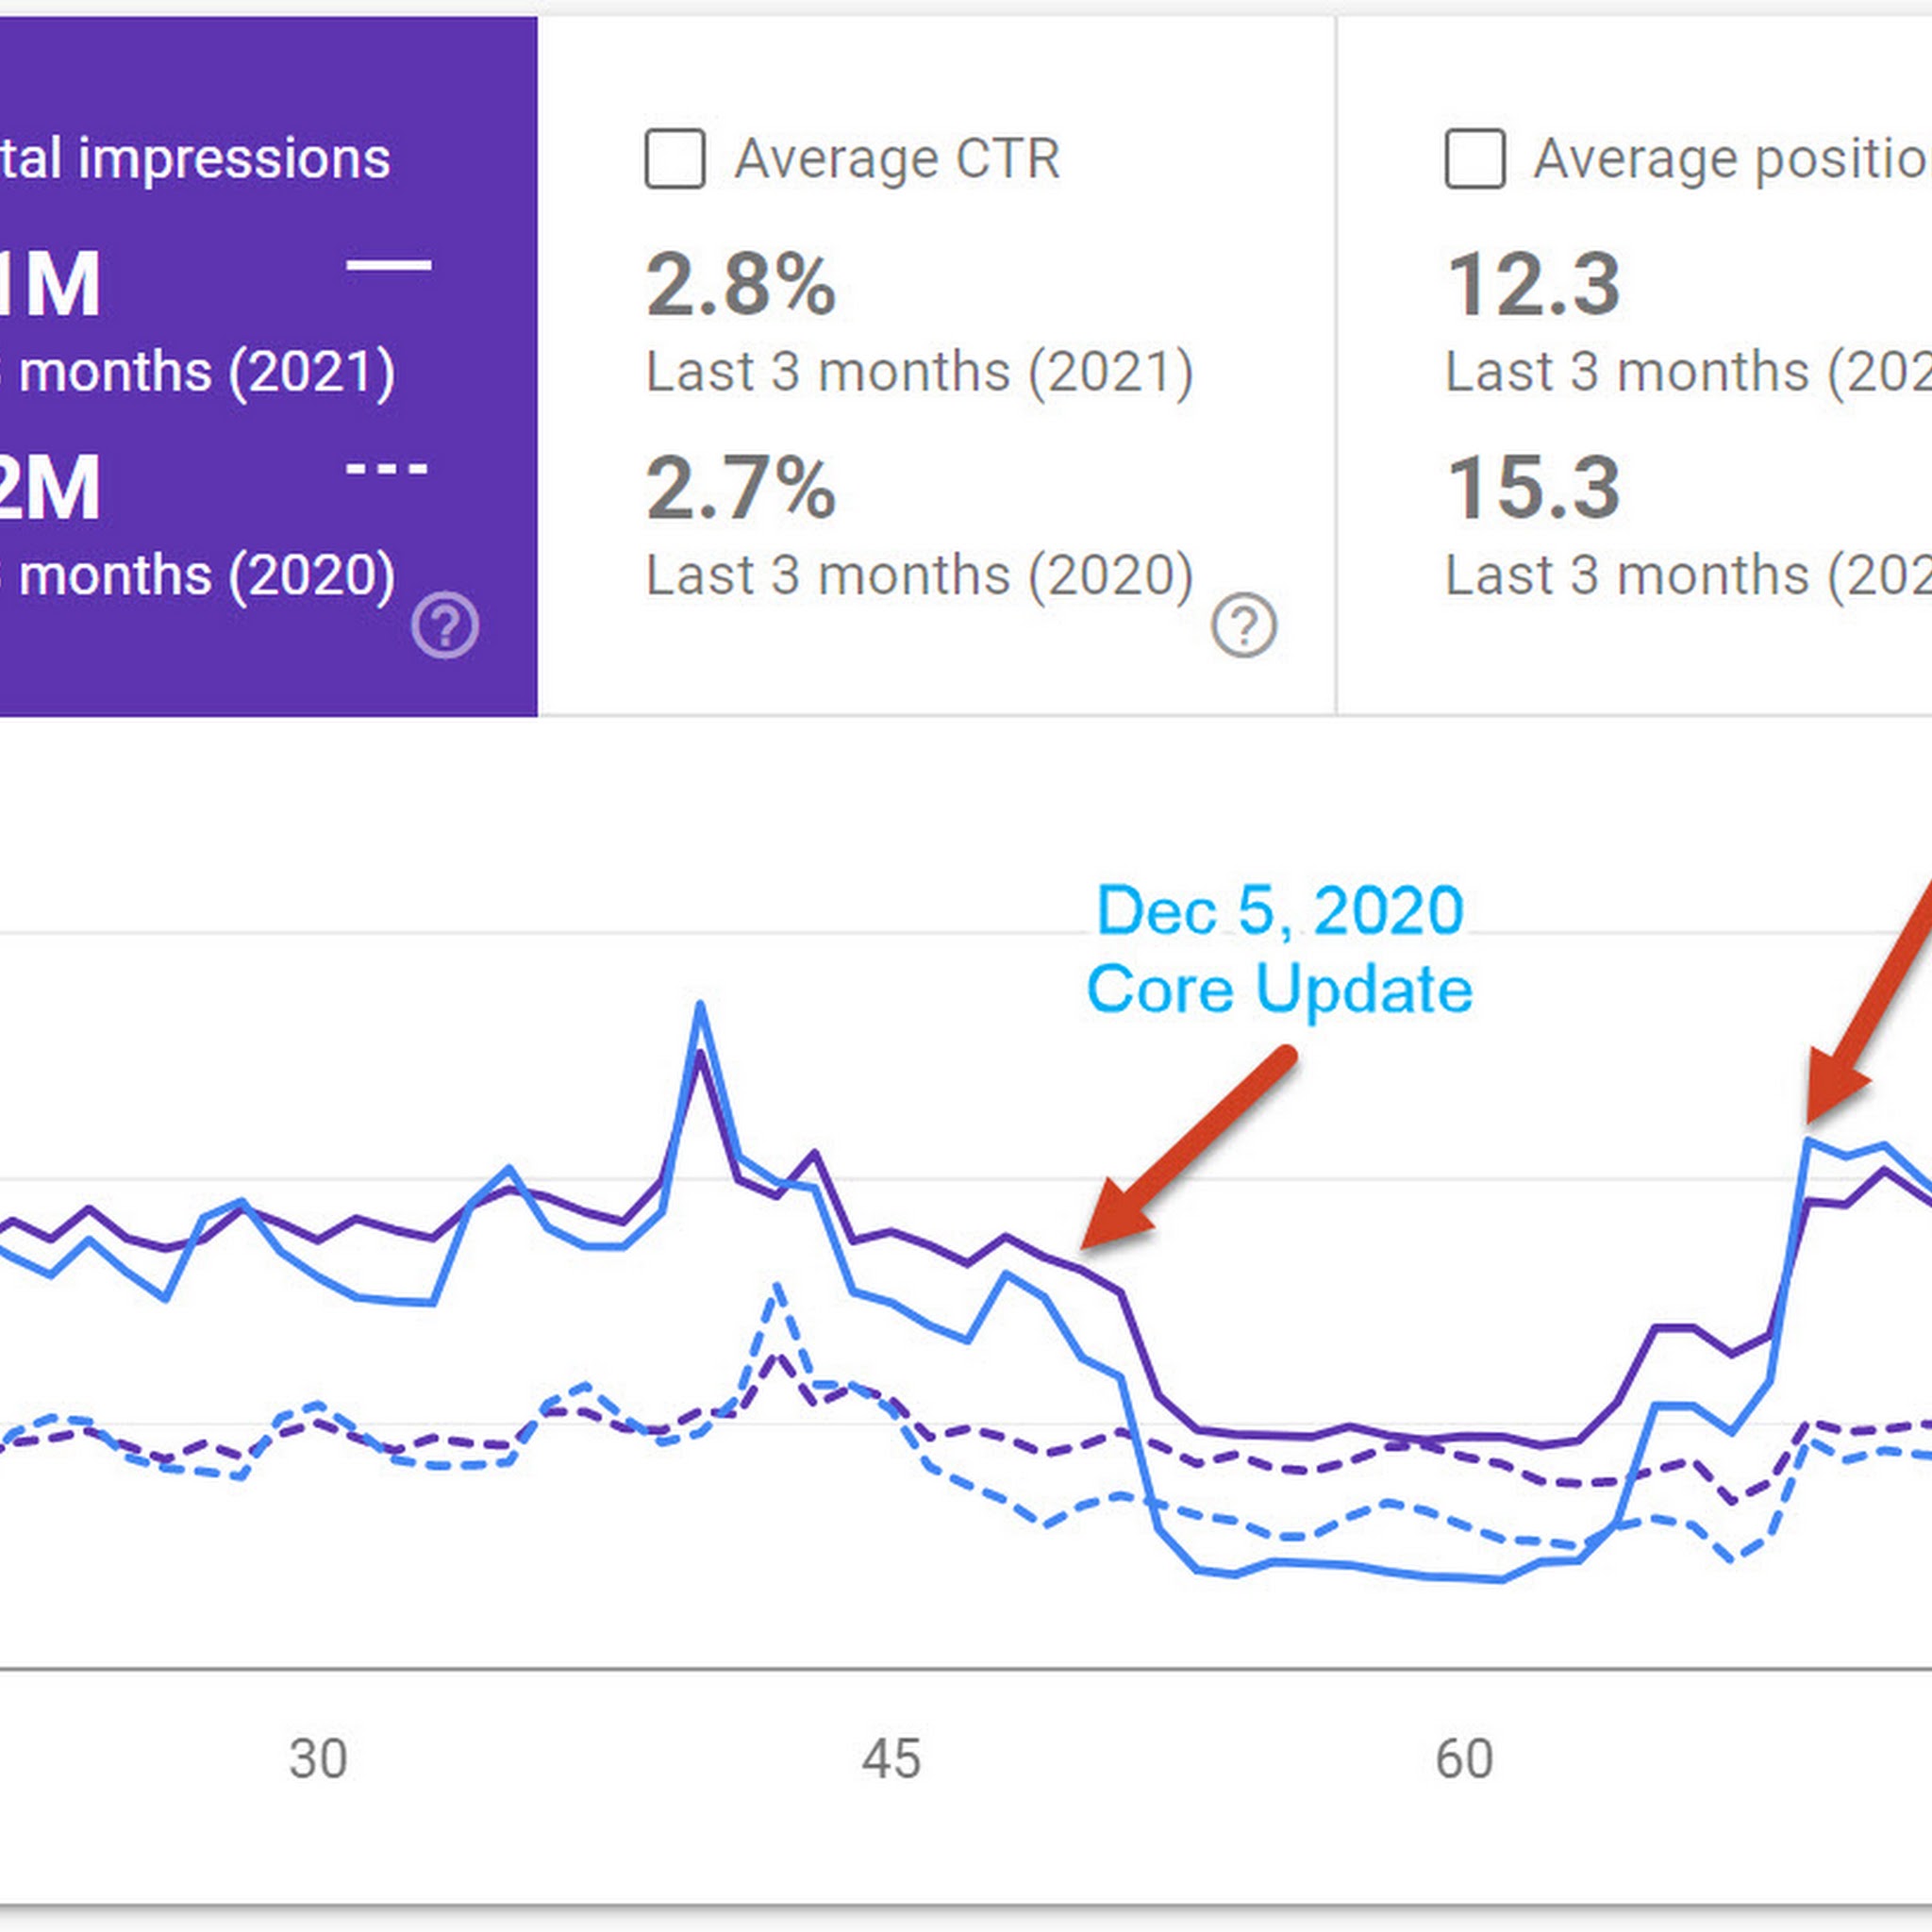Tick the Average position checkbox
The width and height of the screenshot is (1932, 1932).
pos(1475,159)
